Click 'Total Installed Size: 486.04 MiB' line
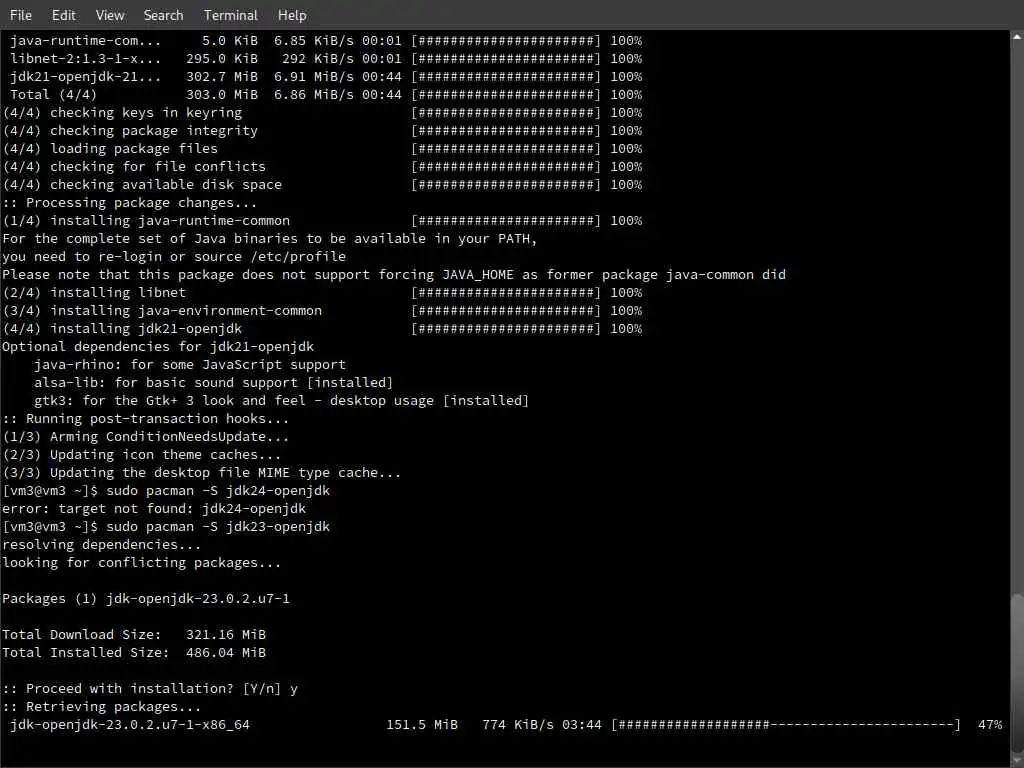The image size is (1024, 768). [x=134, y=652]
